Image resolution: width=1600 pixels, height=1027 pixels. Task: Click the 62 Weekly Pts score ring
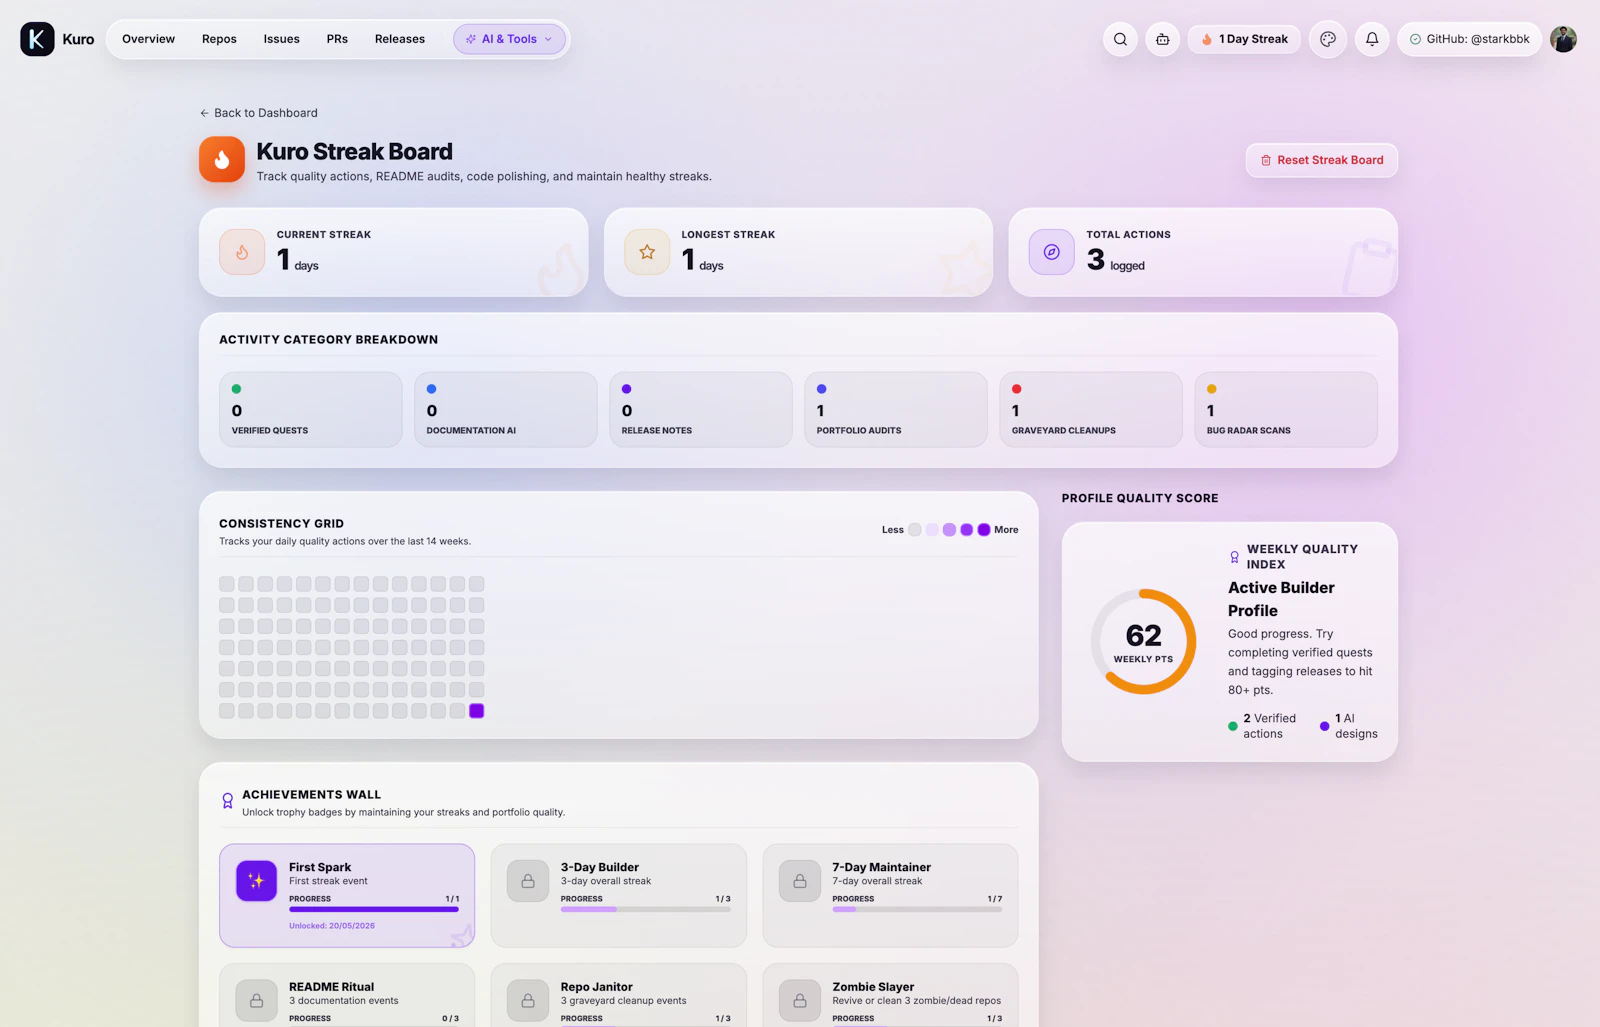tap(1143, 641)
